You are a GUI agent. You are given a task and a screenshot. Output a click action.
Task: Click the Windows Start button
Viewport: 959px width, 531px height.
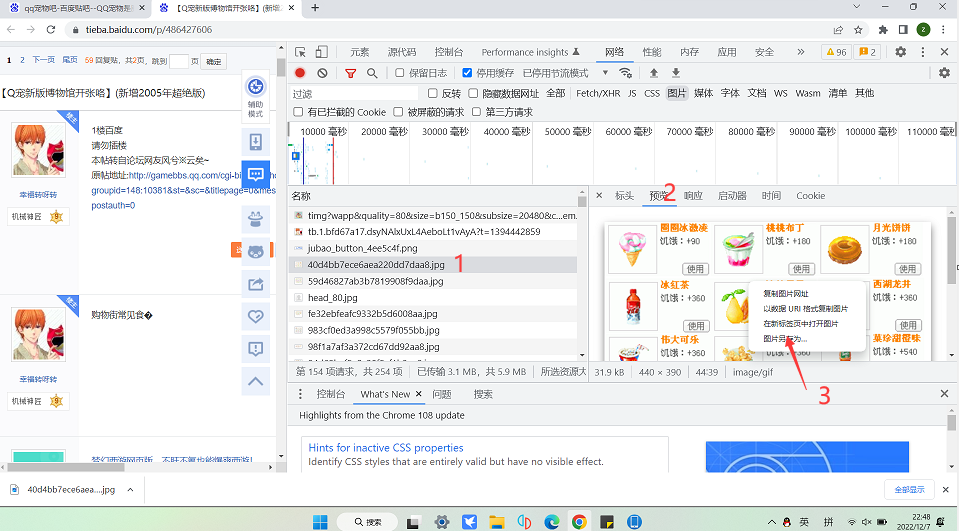pyautogui.click(x=320, y=522)
